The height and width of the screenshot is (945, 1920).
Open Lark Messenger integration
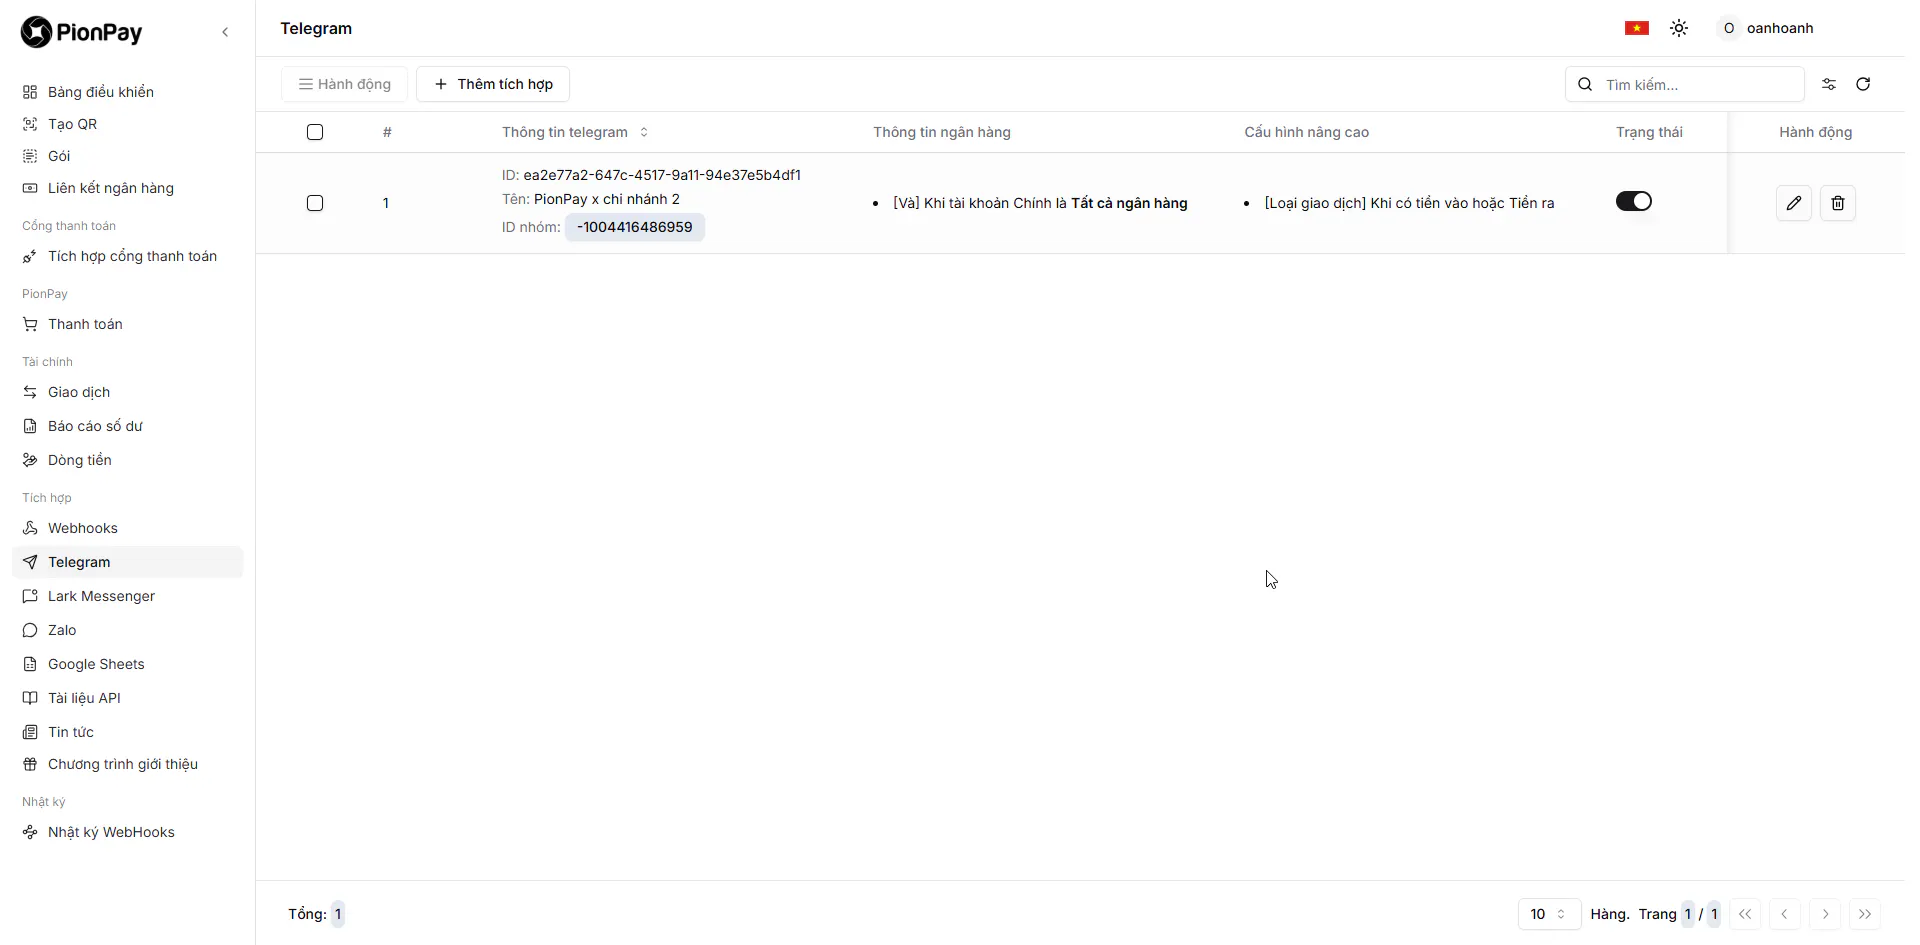(x=127, y=596)
